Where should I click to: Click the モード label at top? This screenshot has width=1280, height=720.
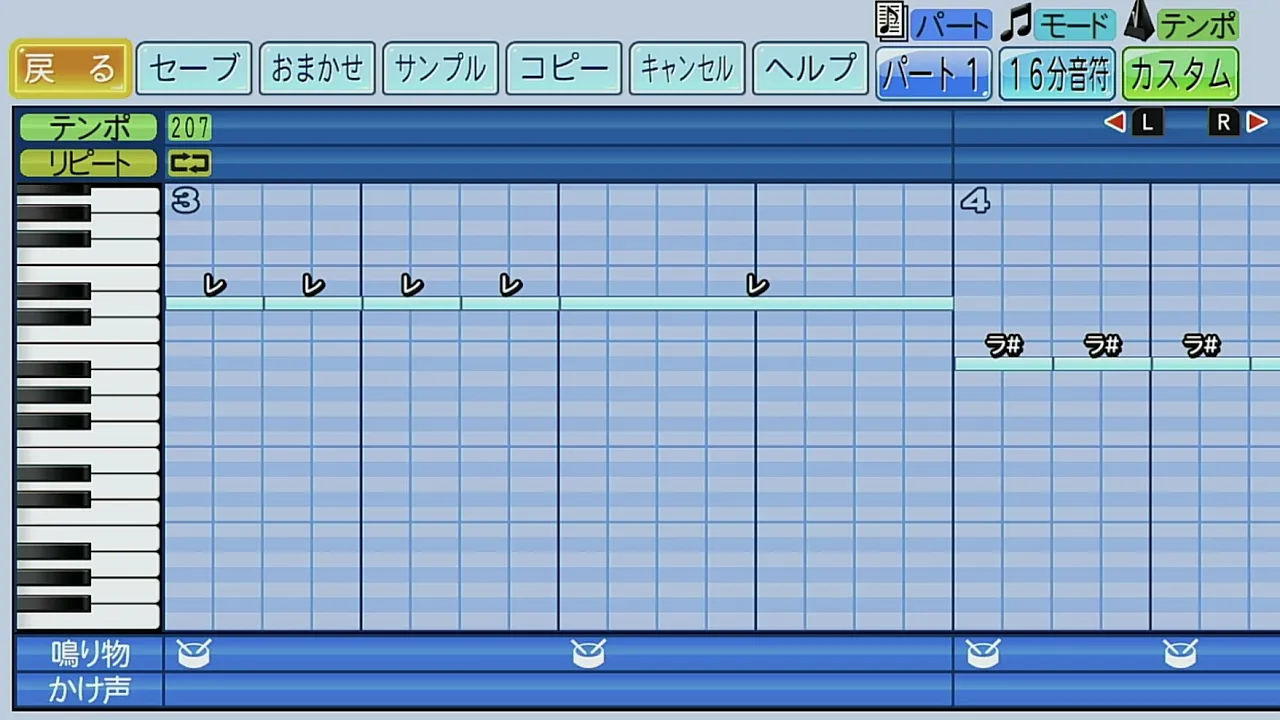[1075, 24]
